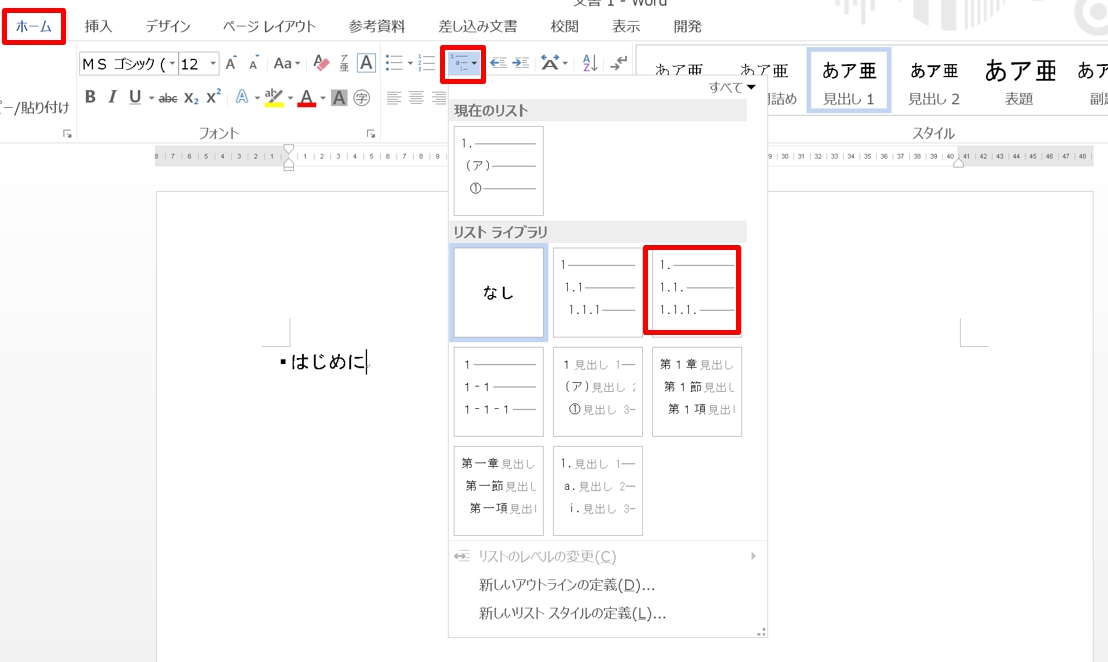Image resolution: width=1108 pixels, height=662 pixels.
Task: Open the font size dropdown
Action: tap(213, 64)
